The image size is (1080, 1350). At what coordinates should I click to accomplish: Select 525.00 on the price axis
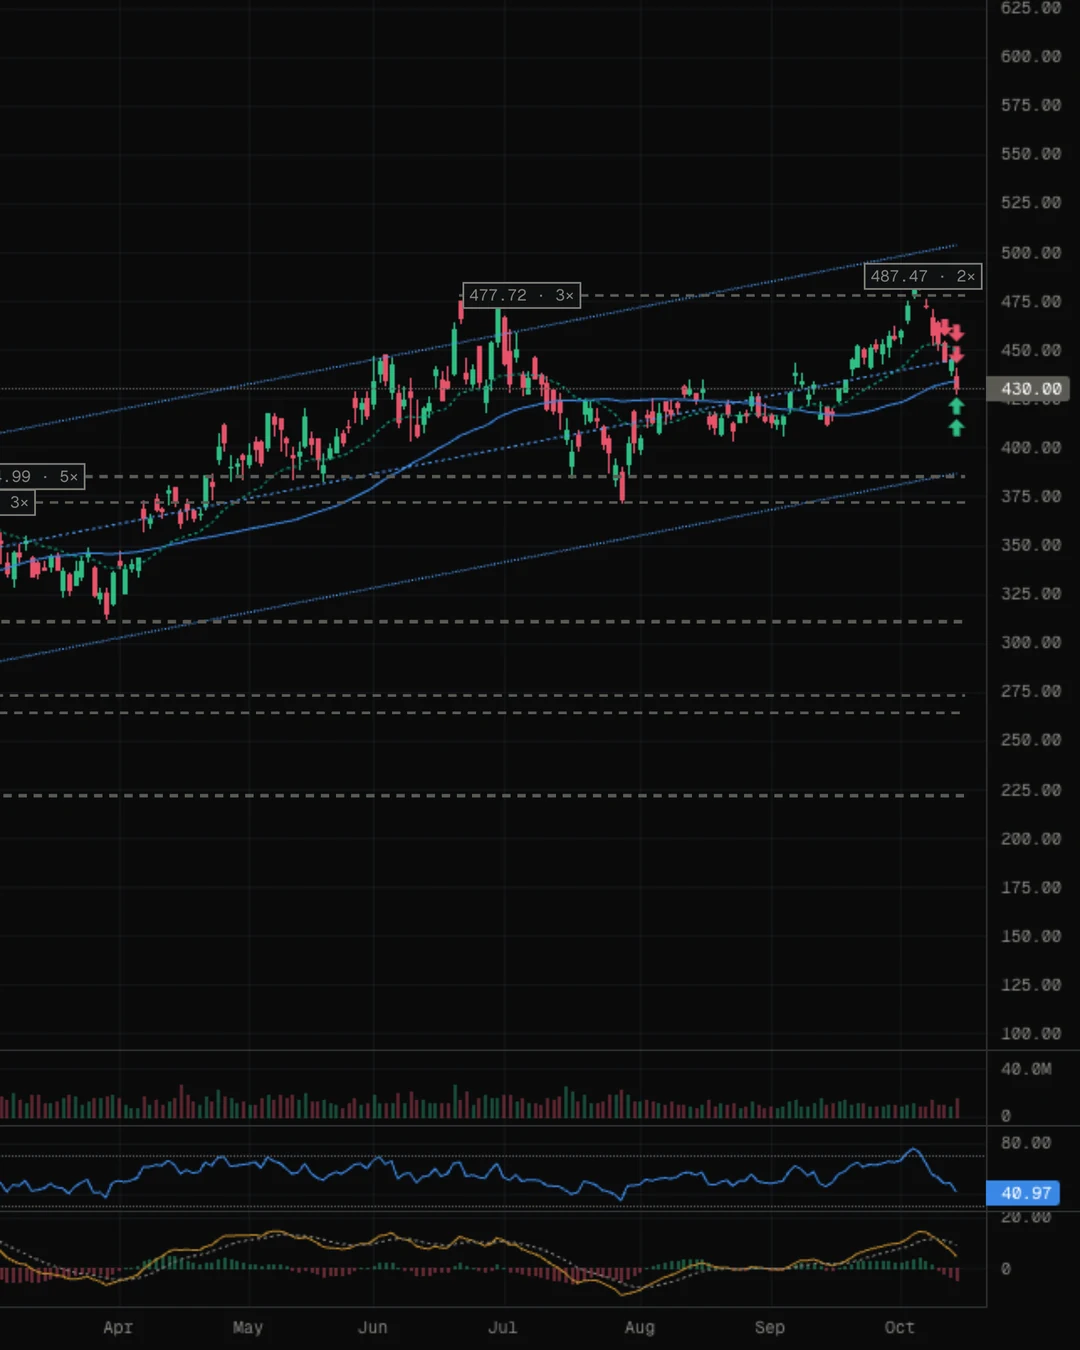pyautogui.click(x=1031, y=203)
